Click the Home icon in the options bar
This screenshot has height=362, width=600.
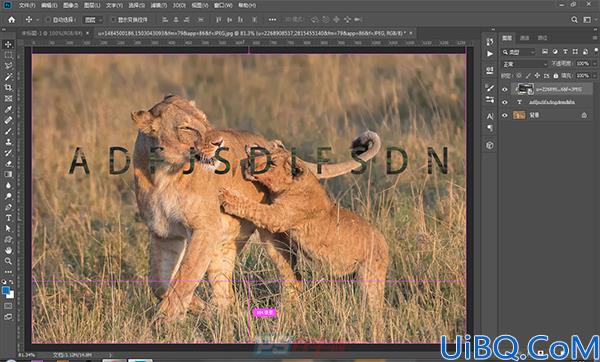[x=11, y=20]
